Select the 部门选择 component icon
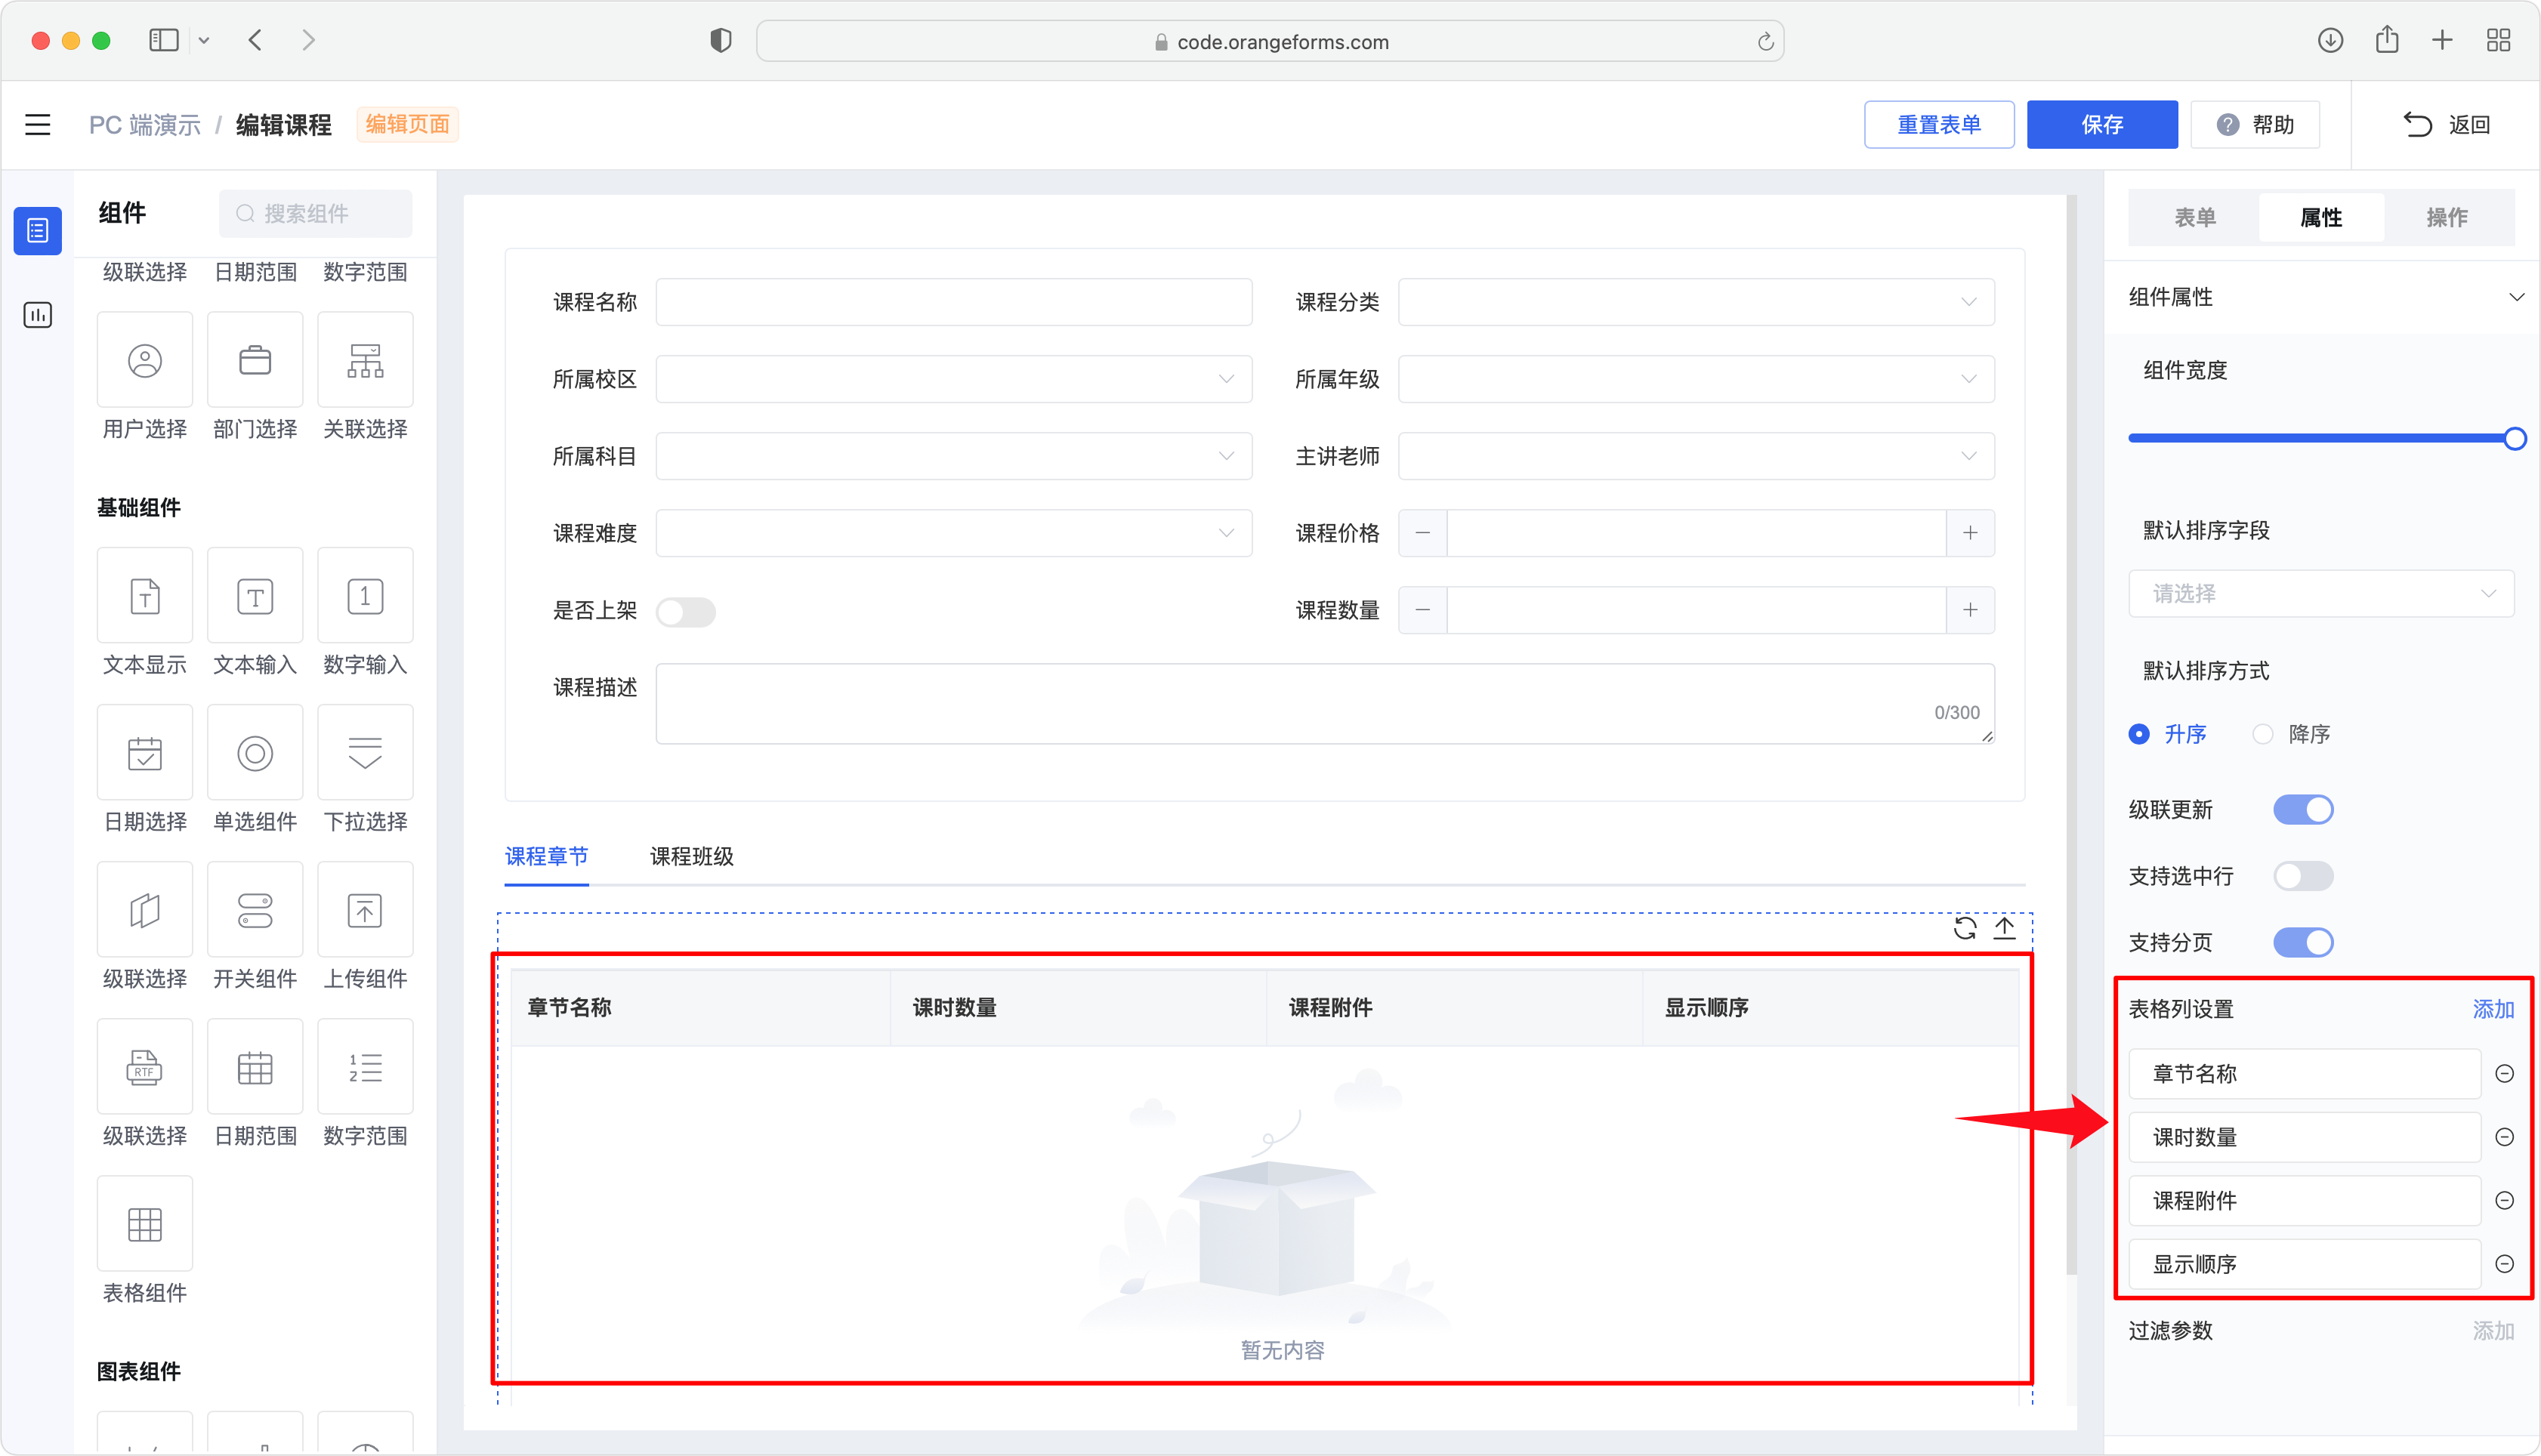The width and height of the screenshot is (2541, 1456). tap(255, 360)
